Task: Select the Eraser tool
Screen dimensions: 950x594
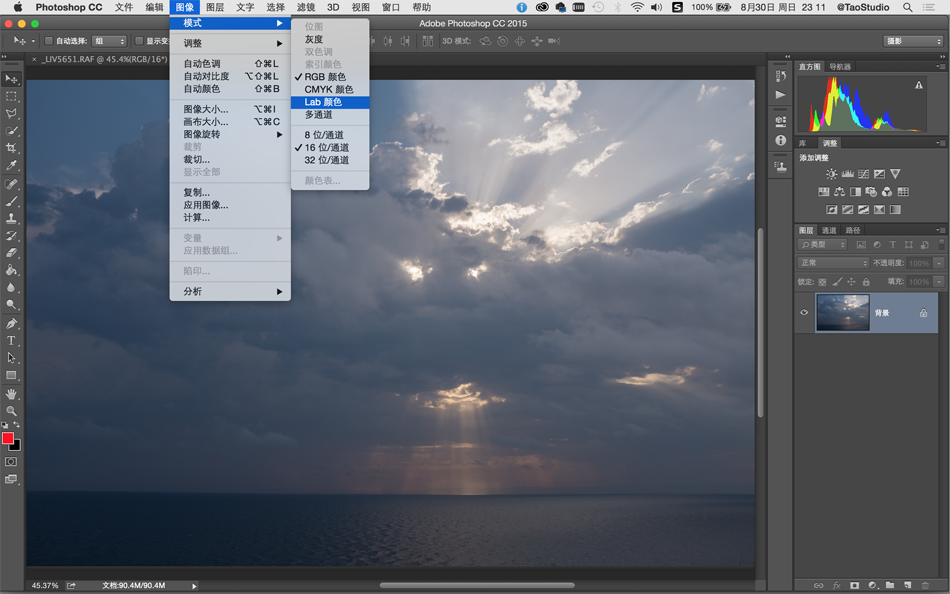Action: pyautogui.click(x=11, y=253)
